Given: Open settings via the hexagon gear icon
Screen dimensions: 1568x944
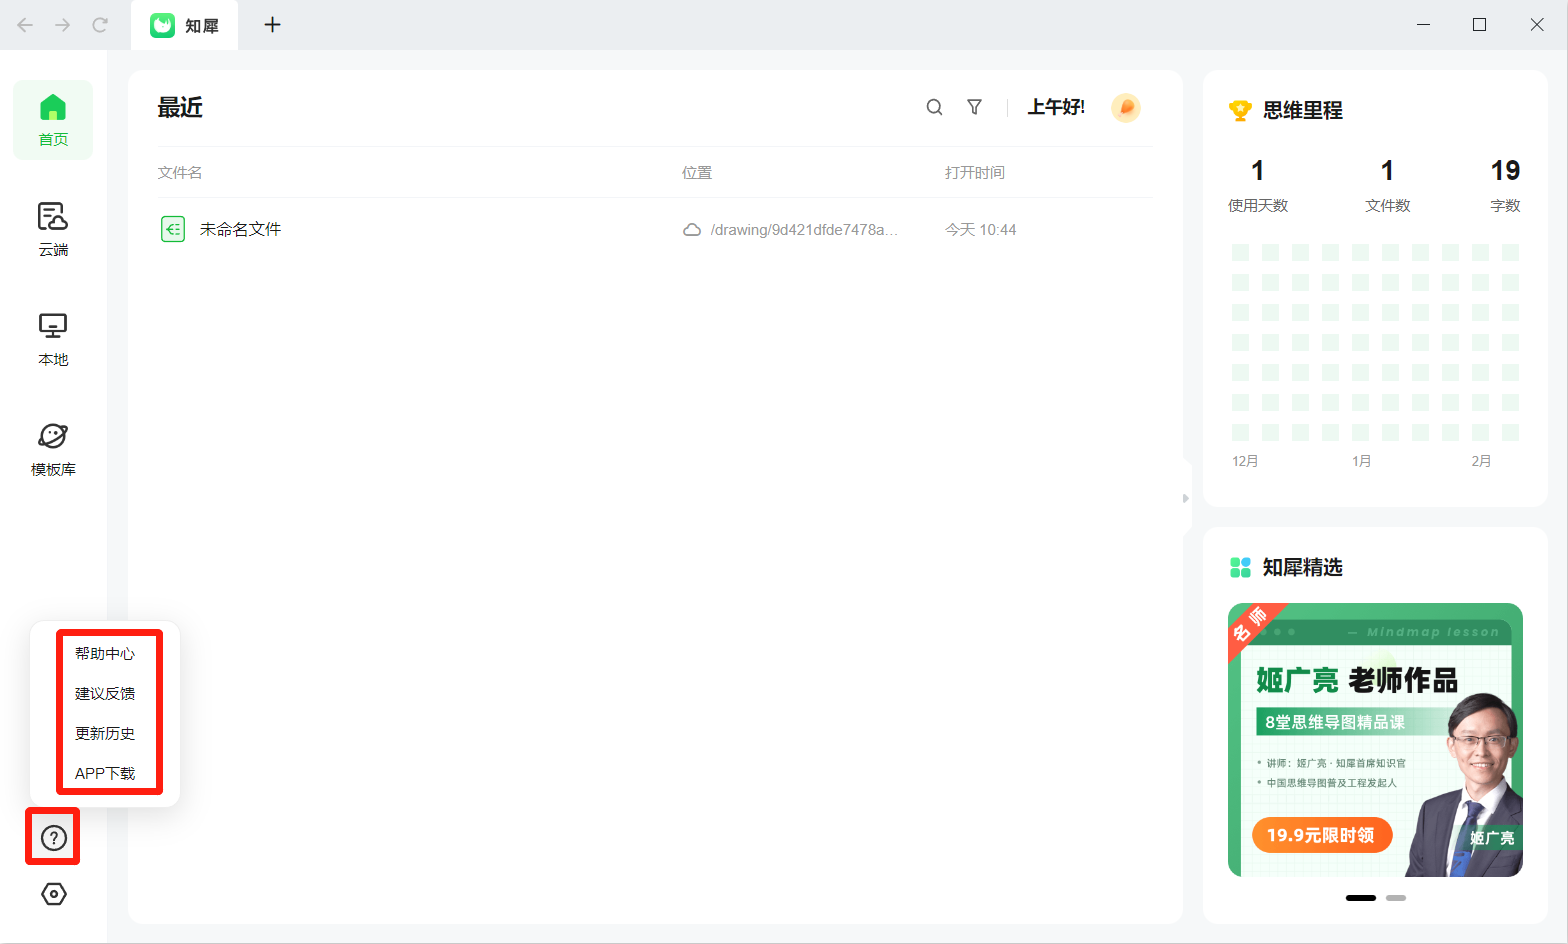Looking at the screenshot, I should pyautogui.click(x=54, y=894).
